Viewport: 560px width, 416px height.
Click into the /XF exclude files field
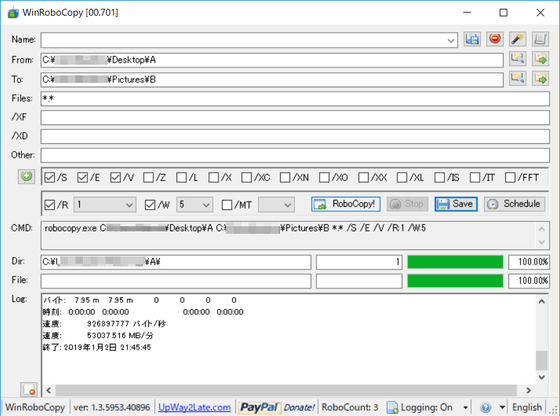pos(295,117)
